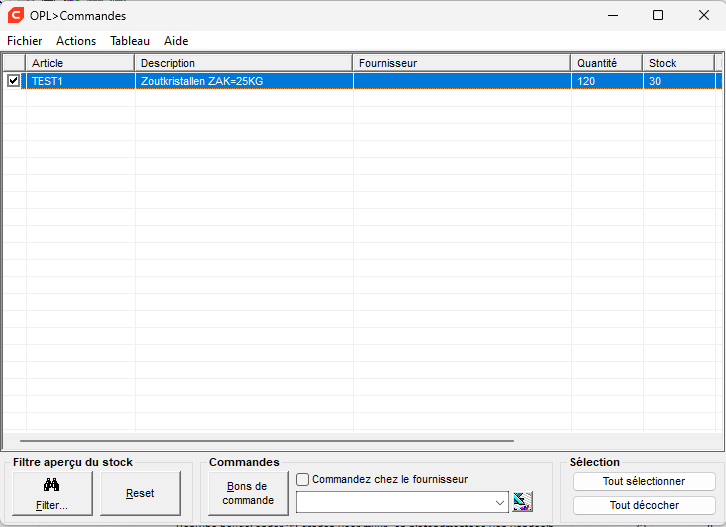Click the 'Tout décocher' button
Viewport: 726px width, 527px height.
(x=644, y=505)
